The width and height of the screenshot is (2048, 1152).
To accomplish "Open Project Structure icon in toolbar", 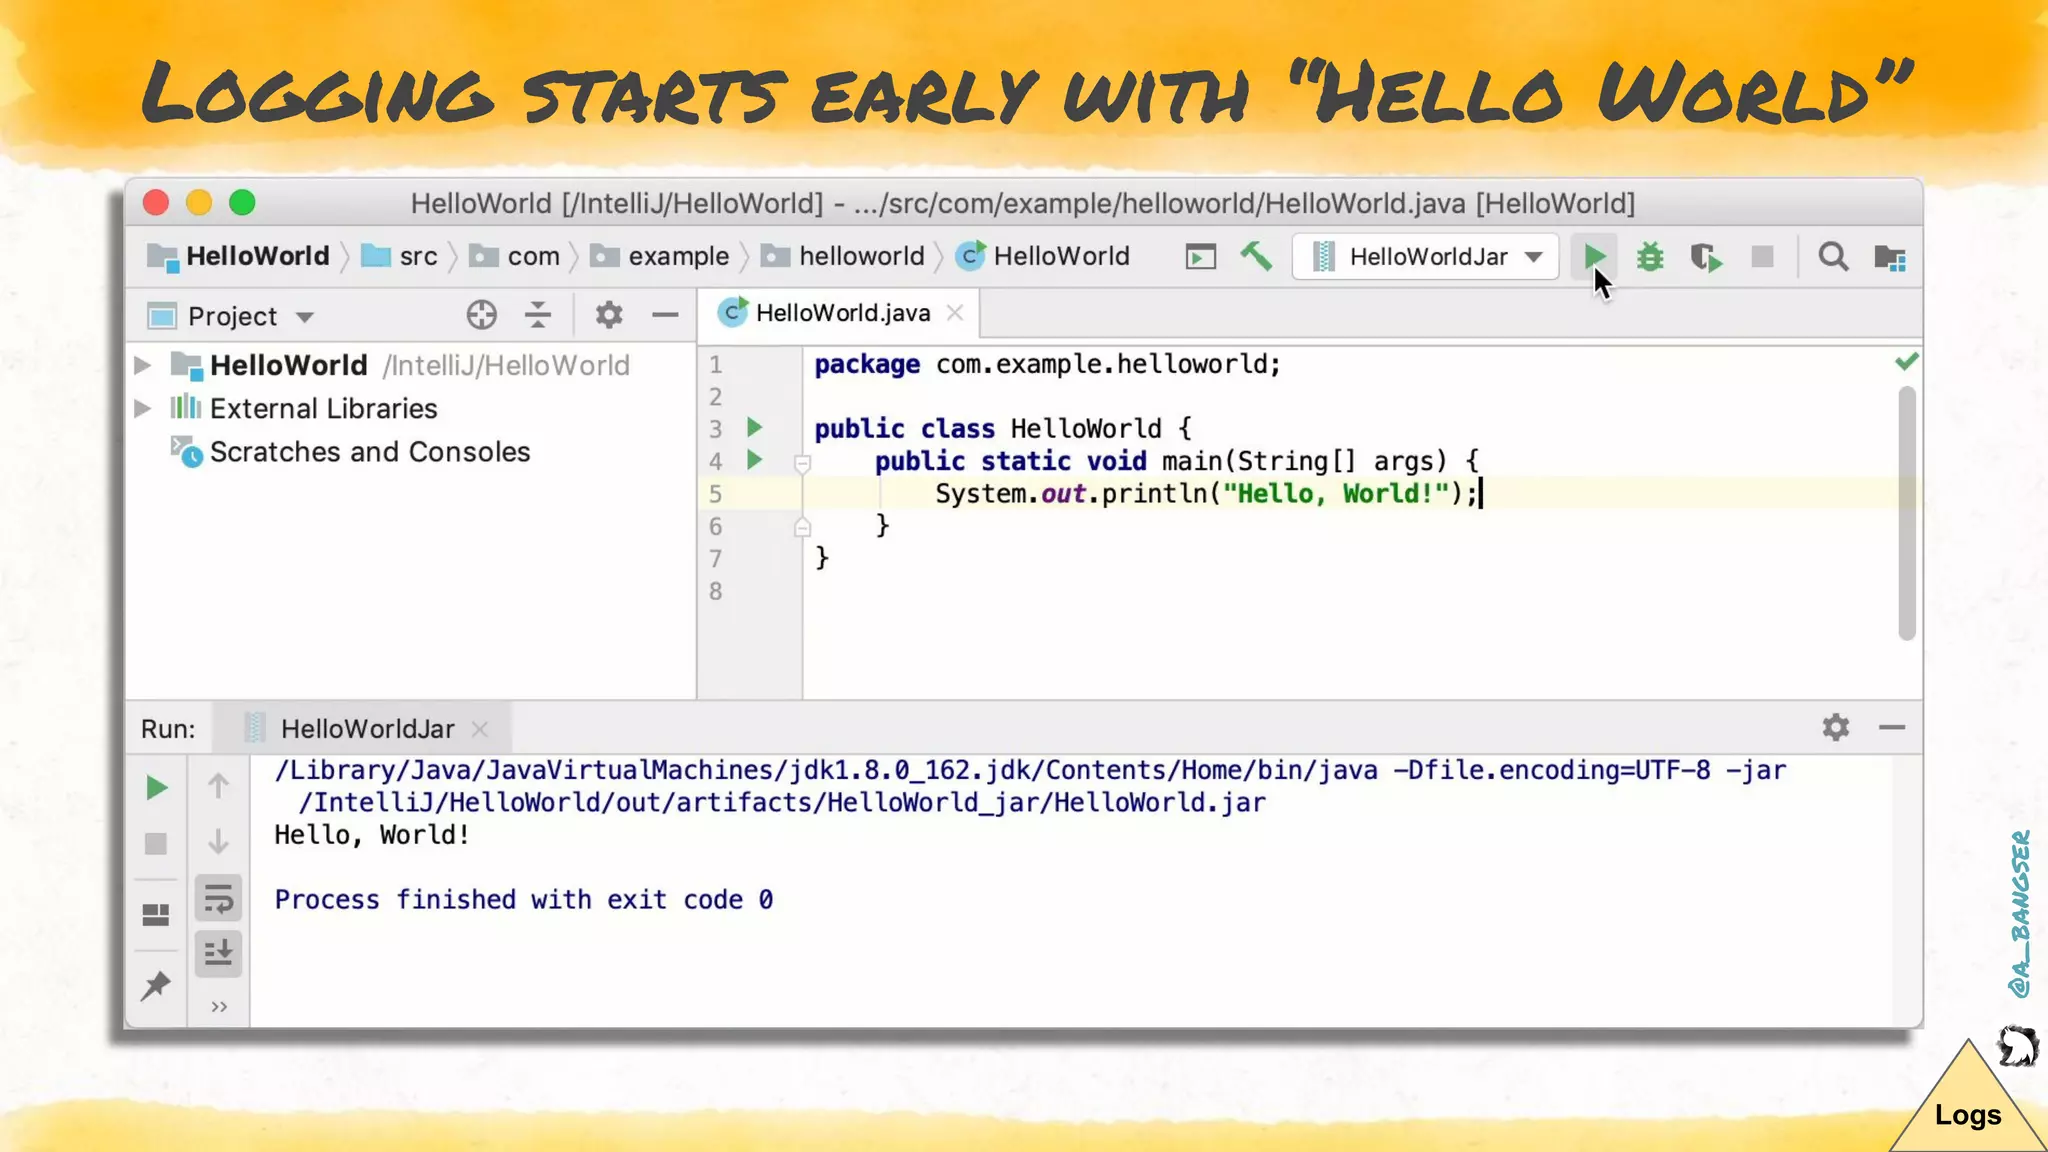I will click(x=1889, y=257).
